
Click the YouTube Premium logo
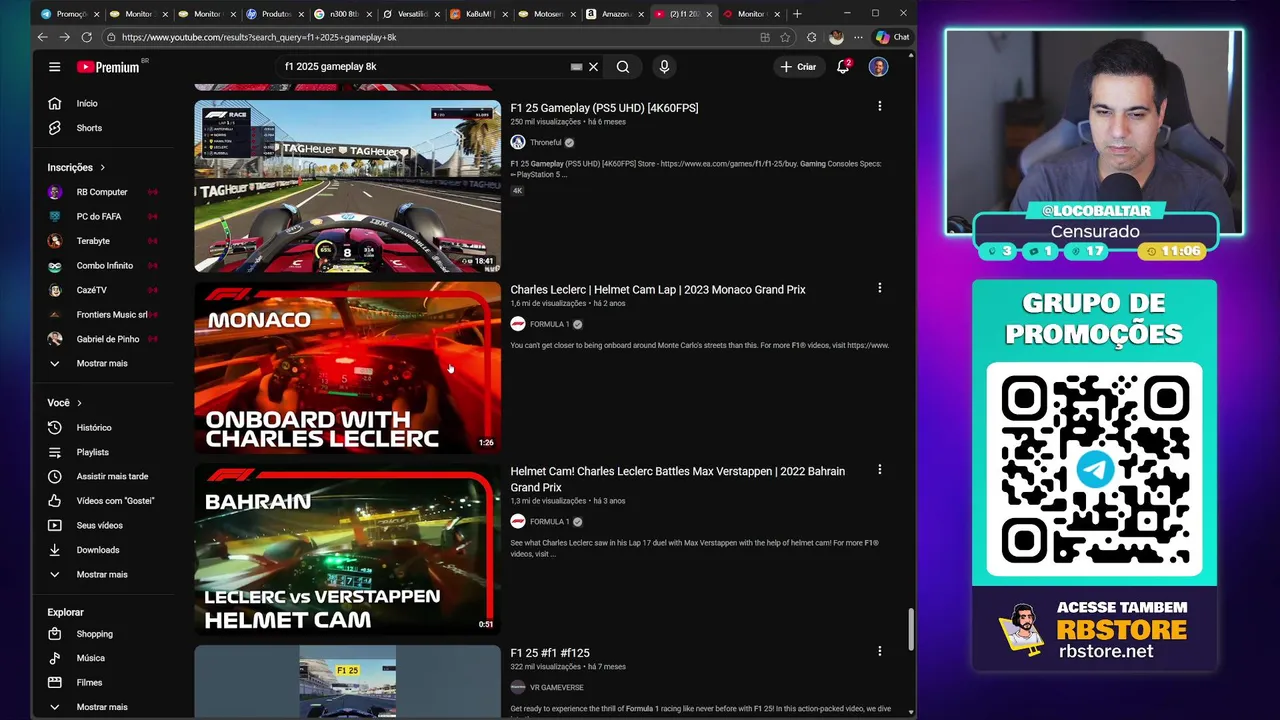pyautogui.click(x=108, y=67)
